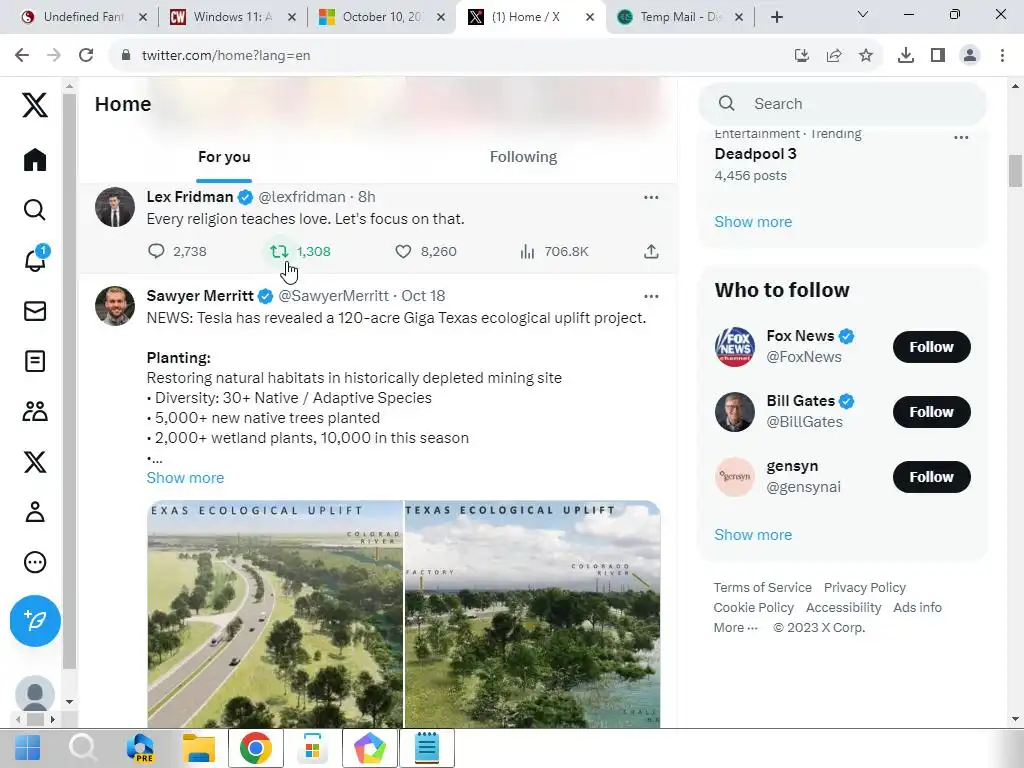
Task: Select the Following tab
Action: click(x=523, y=157)
